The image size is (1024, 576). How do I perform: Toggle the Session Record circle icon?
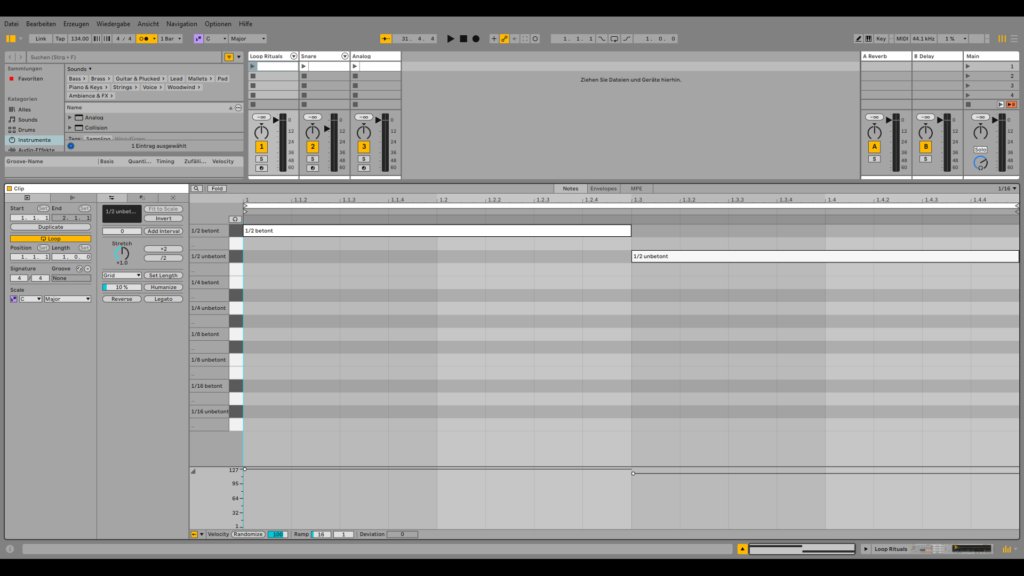coord(536,39)
